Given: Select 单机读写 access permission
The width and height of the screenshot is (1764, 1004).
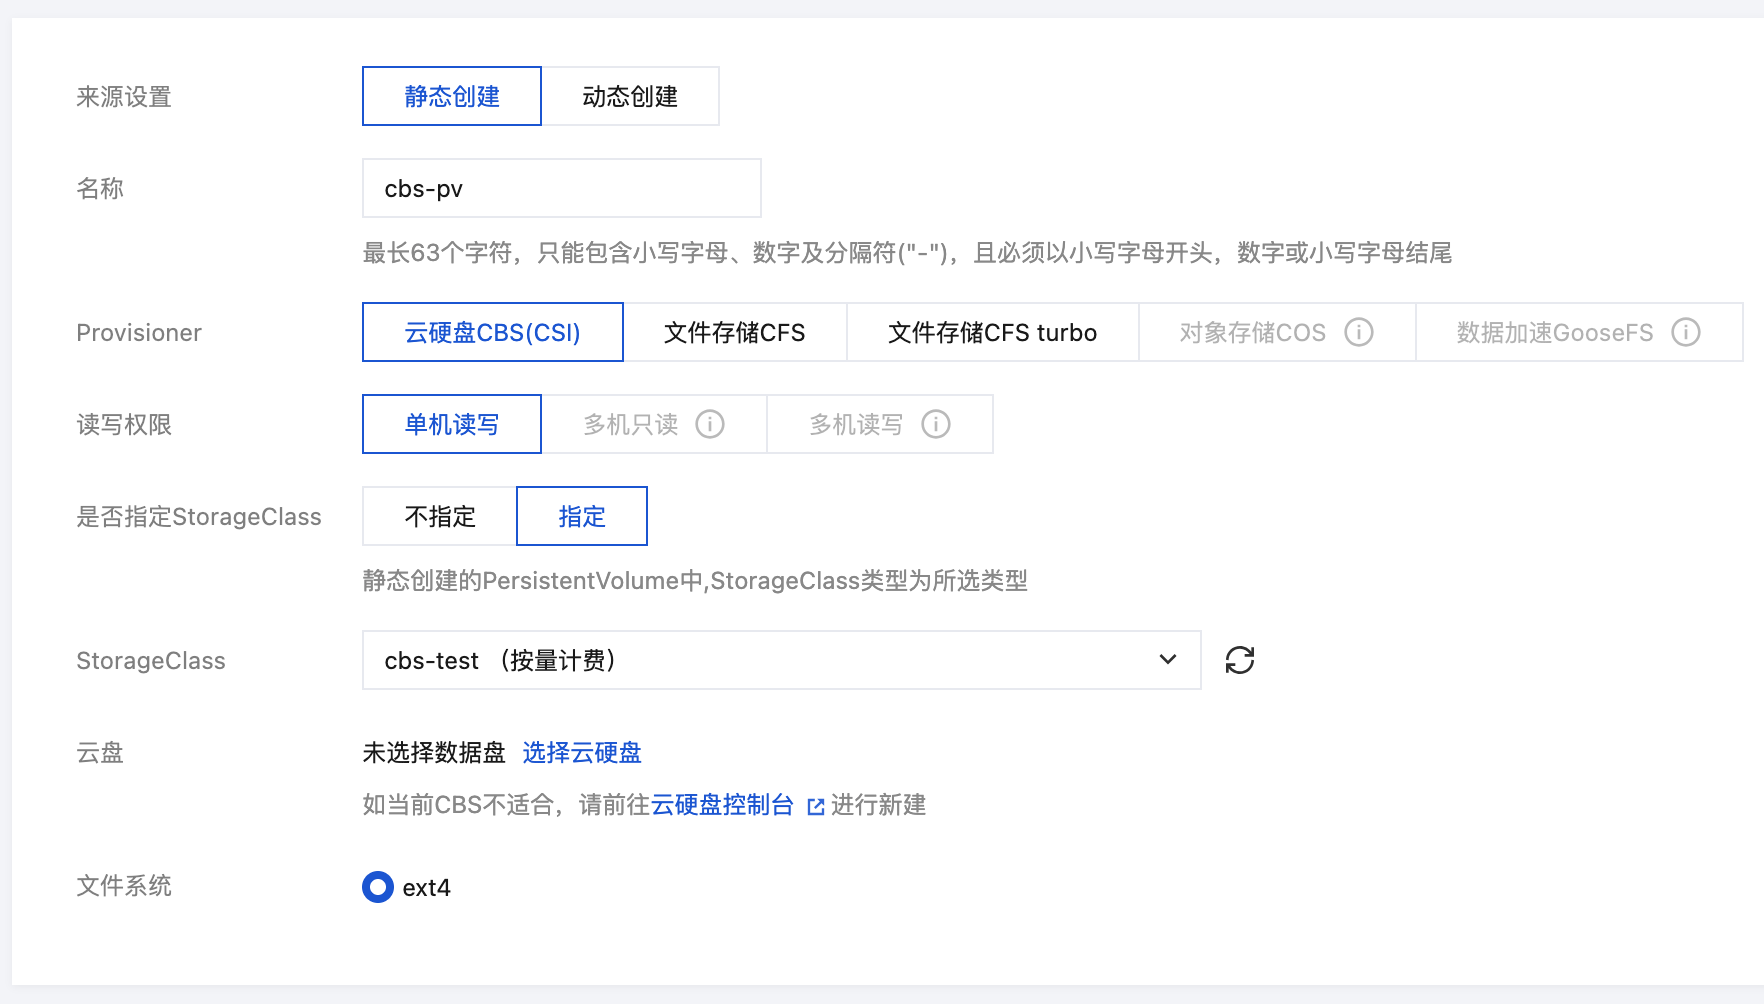Looking at the screenshot, I should tap(452, 424).
